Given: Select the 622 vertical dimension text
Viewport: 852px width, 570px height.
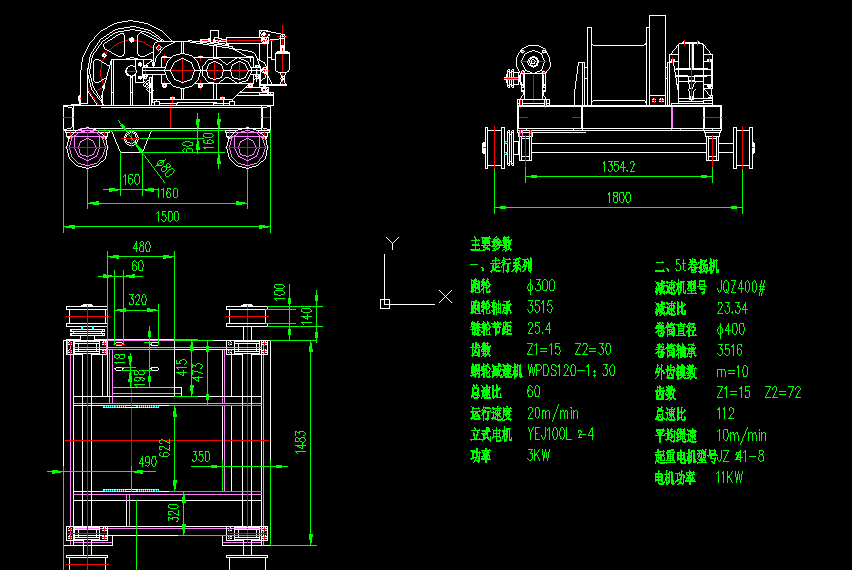Looking at the screenshot, I should (165, 448).
